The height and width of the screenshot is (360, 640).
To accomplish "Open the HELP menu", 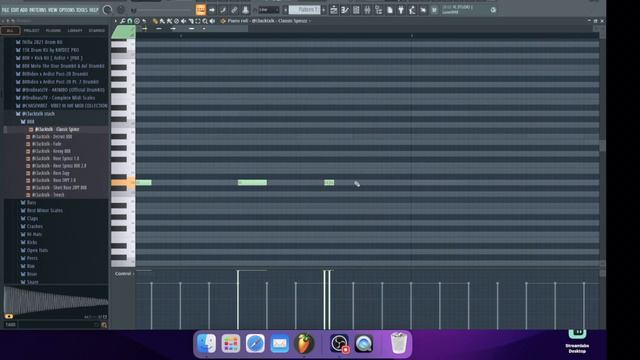I will point(94,10).
